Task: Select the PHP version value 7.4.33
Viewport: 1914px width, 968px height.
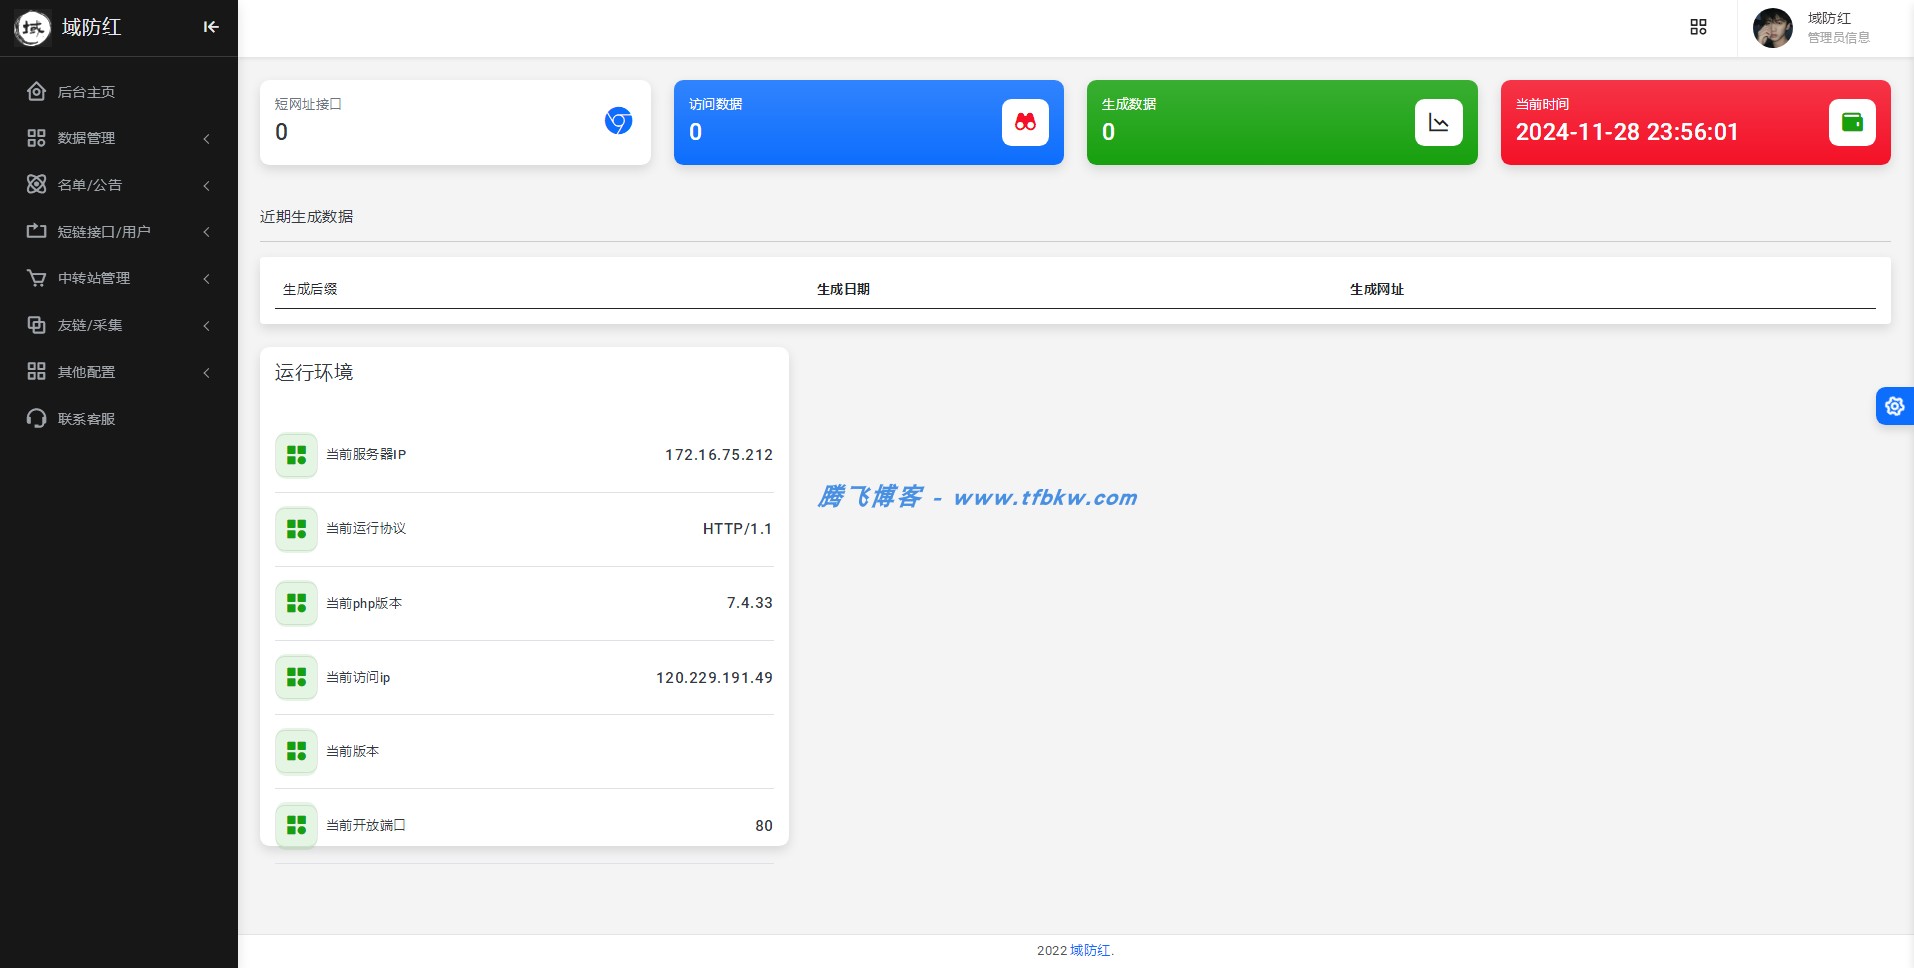Action: (x=750, y=603)
